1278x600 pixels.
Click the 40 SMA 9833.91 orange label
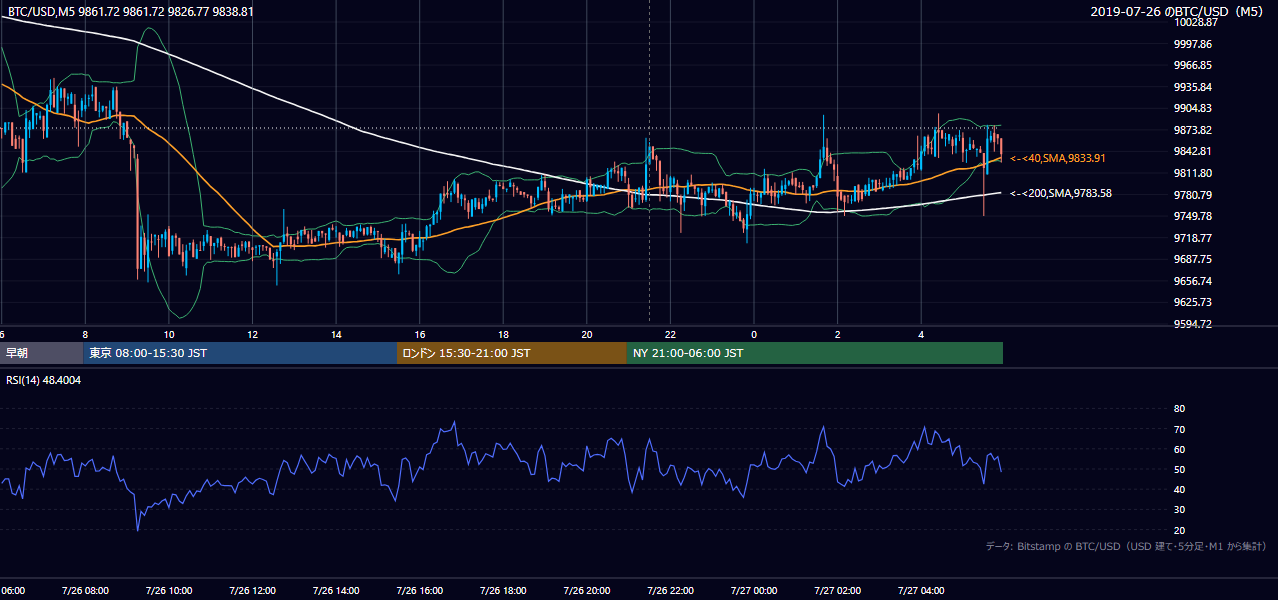tap(1058, 158)
